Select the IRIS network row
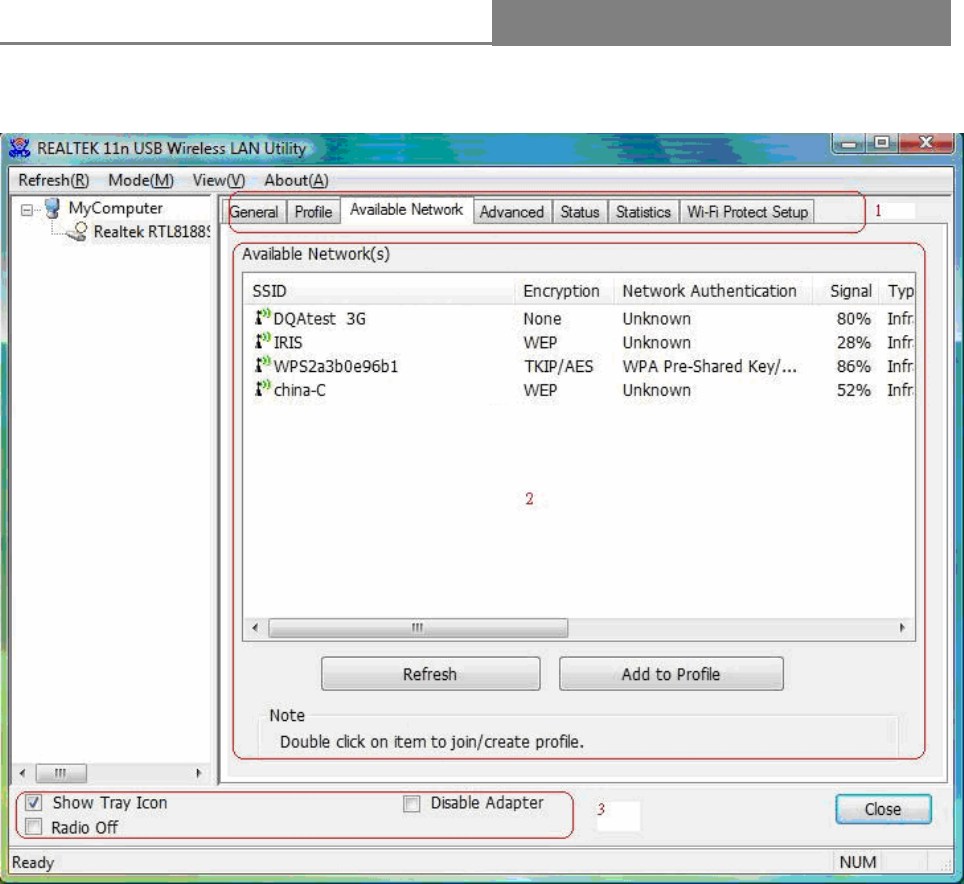Viewport: 964px width, 884px height. pyautogui.click(x=579, y=342)
